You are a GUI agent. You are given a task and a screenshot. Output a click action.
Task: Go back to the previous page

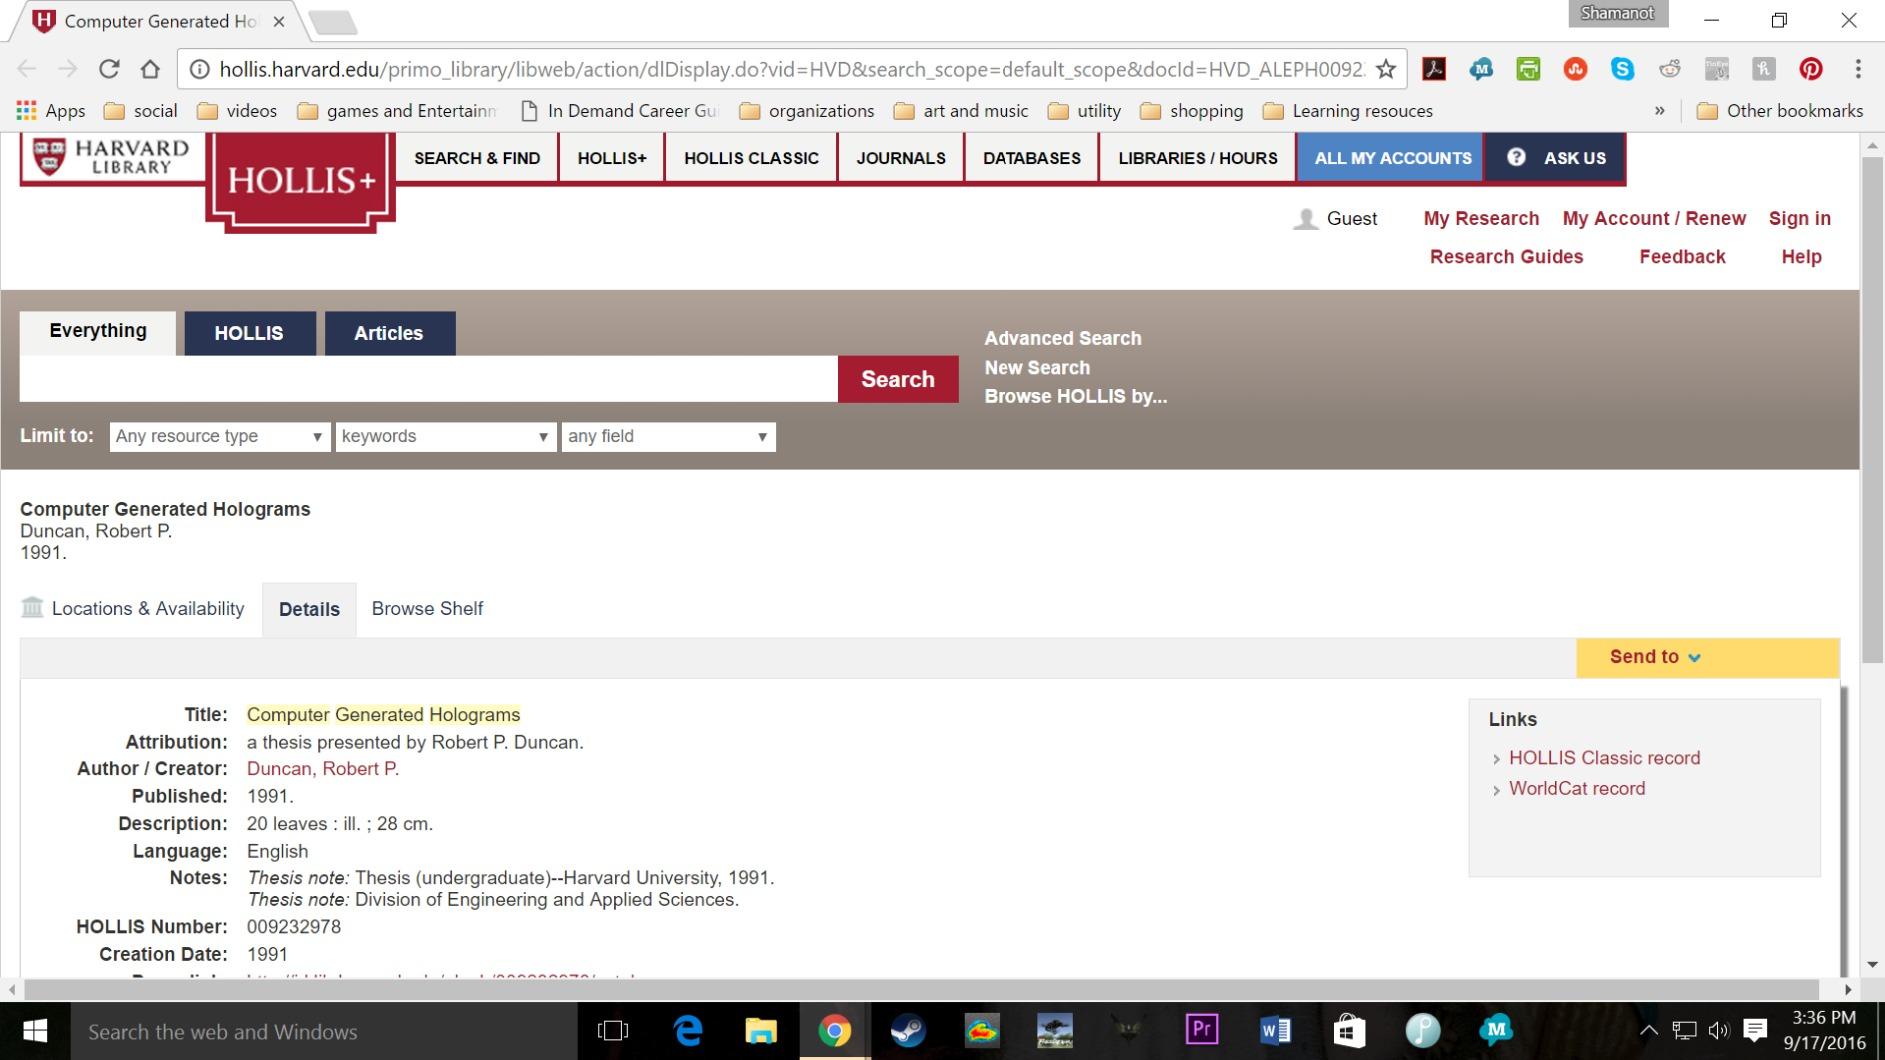click(28, 69)
